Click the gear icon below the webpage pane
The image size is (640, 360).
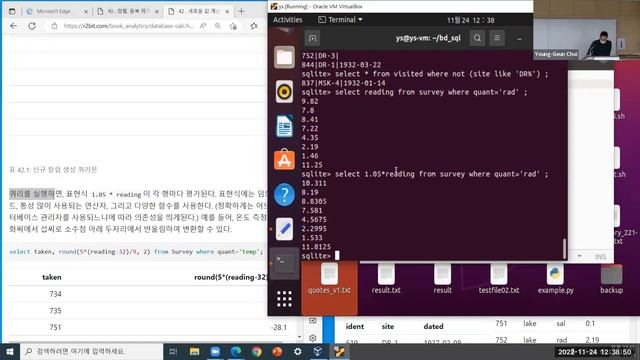(313, 338)
